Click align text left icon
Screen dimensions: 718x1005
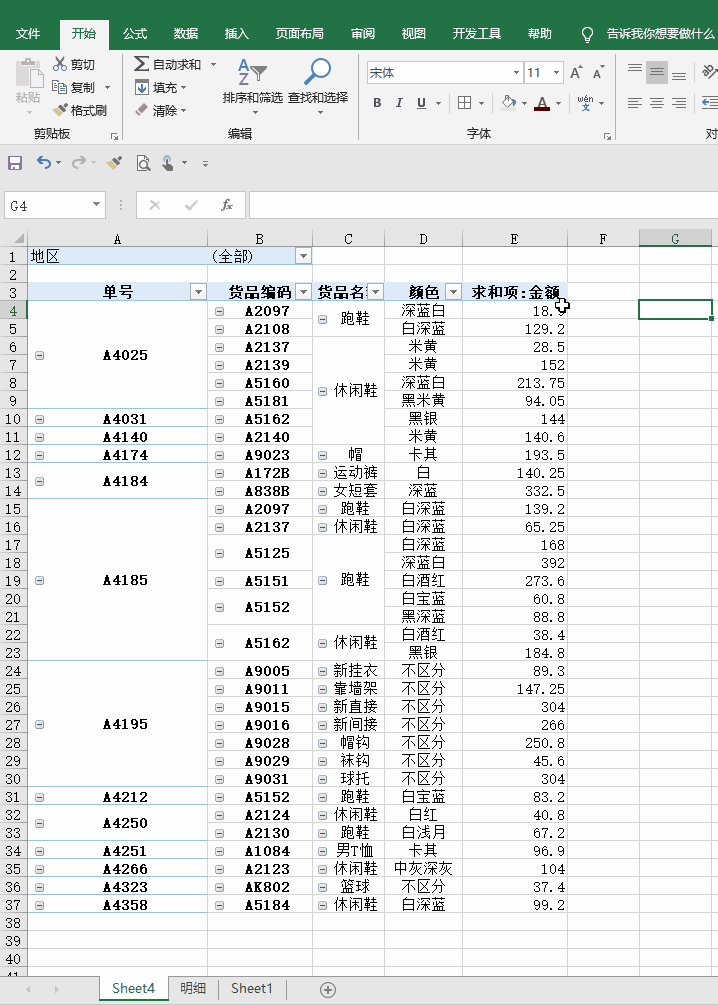pos(635,103)
